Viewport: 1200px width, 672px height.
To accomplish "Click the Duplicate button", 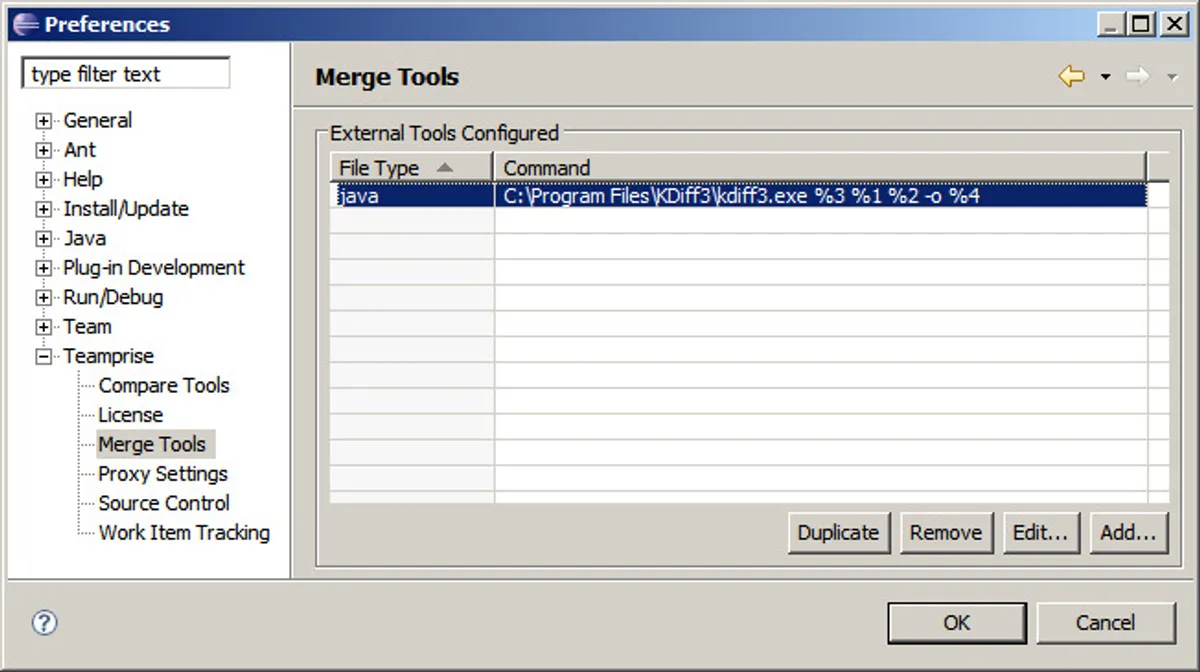I will (x=838, y=533).
